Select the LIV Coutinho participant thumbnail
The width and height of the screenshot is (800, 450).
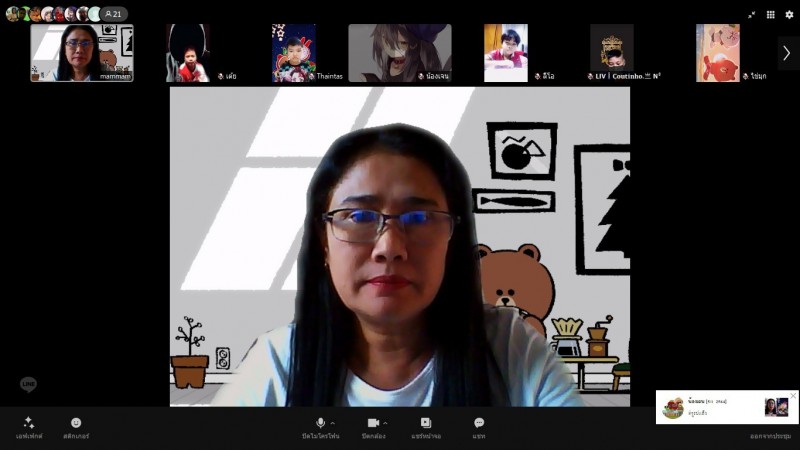[x=611, y=52]
